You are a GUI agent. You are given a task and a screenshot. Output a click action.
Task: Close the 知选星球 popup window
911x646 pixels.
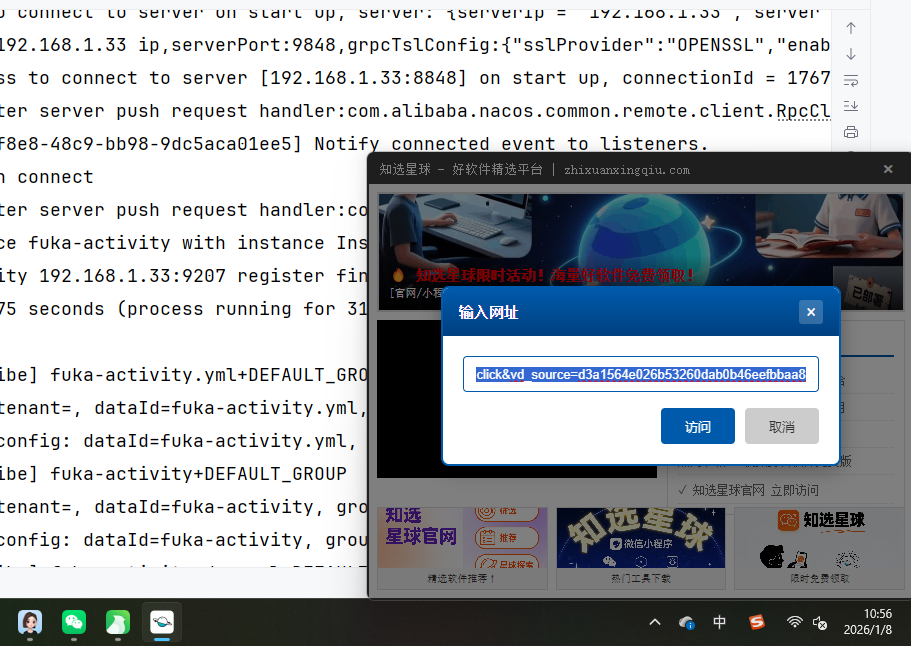pos(888,169)
